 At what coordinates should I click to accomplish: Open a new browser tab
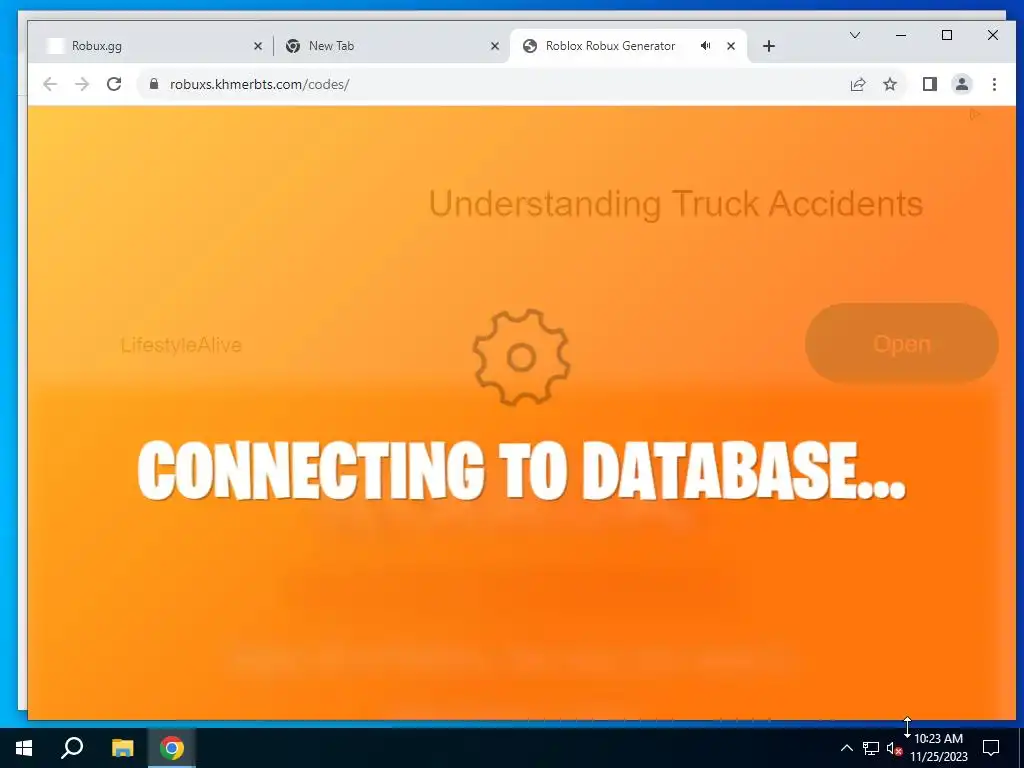(x=769, y=46)
